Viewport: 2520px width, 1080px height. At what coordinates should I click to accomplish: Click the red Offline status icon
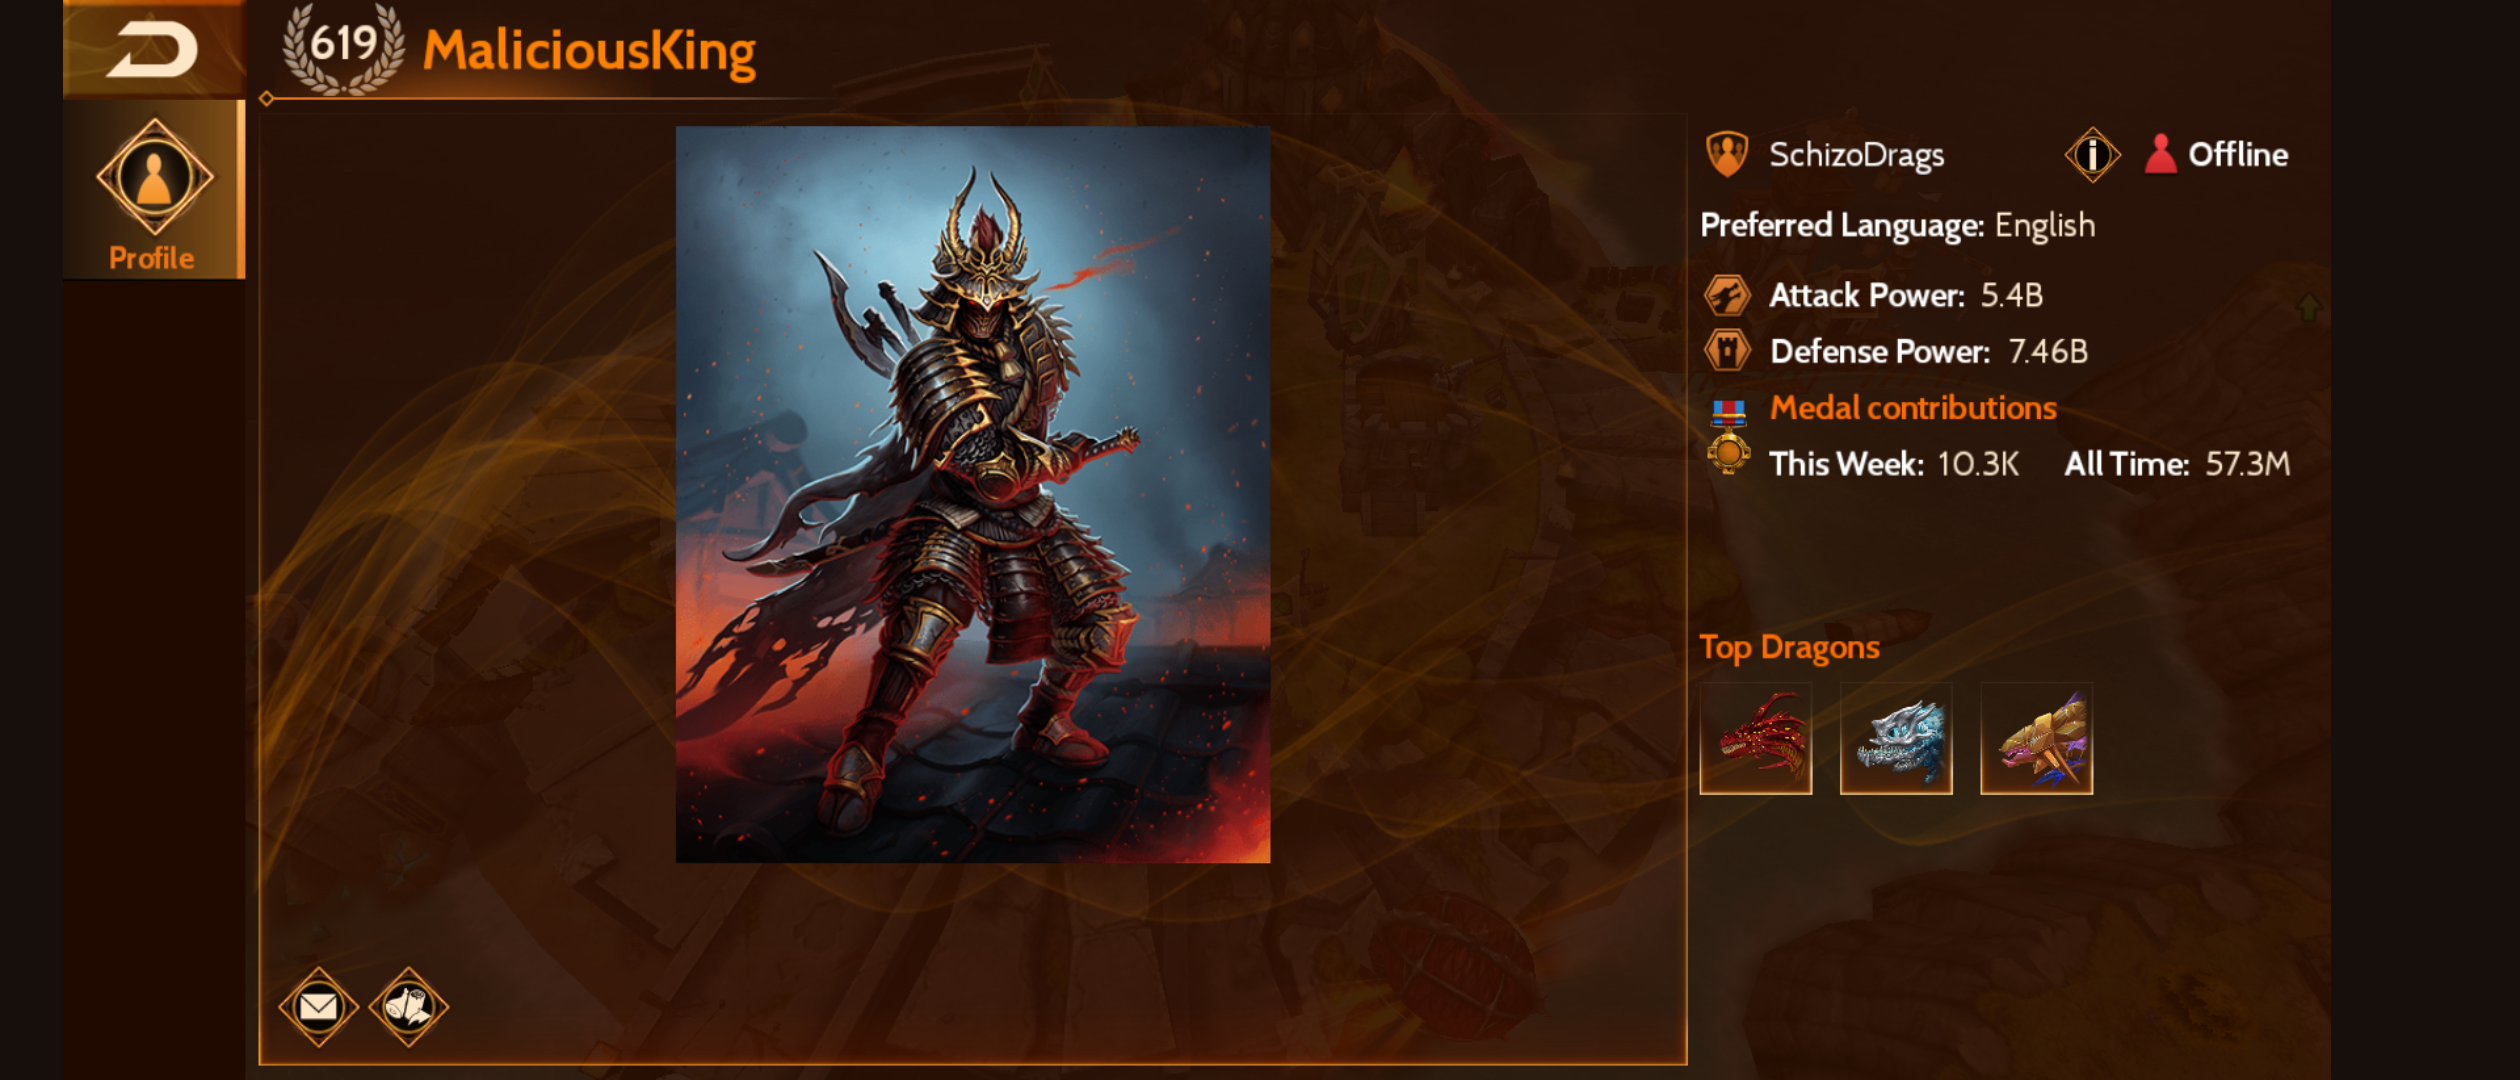coord(2160,154)
